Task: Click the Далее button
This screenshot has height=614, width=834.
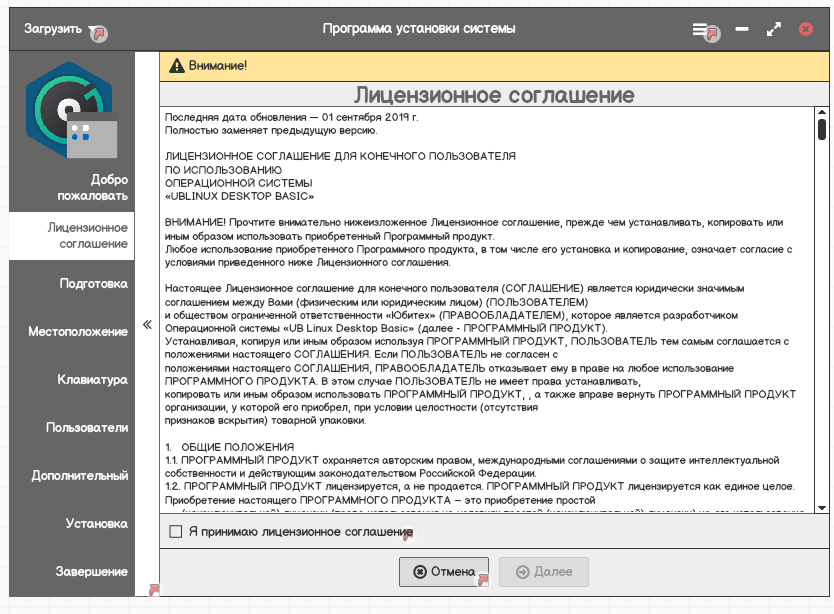Action: [544, 572]
